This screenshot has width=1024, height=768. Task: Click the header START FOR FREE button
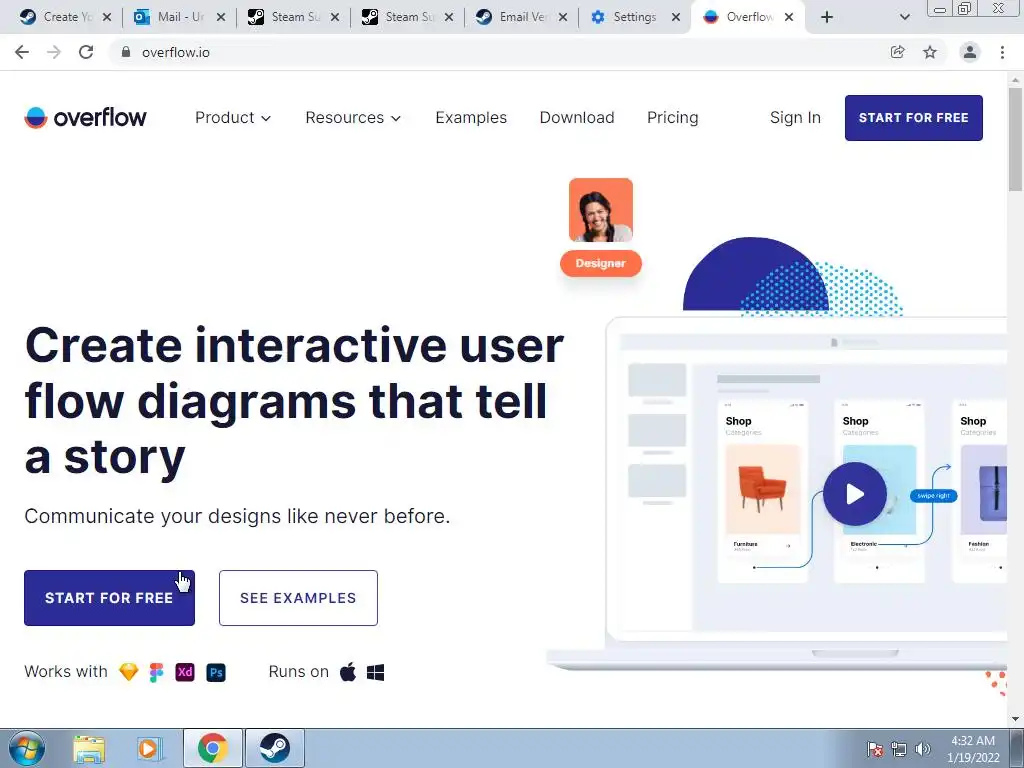pos(914,118)
